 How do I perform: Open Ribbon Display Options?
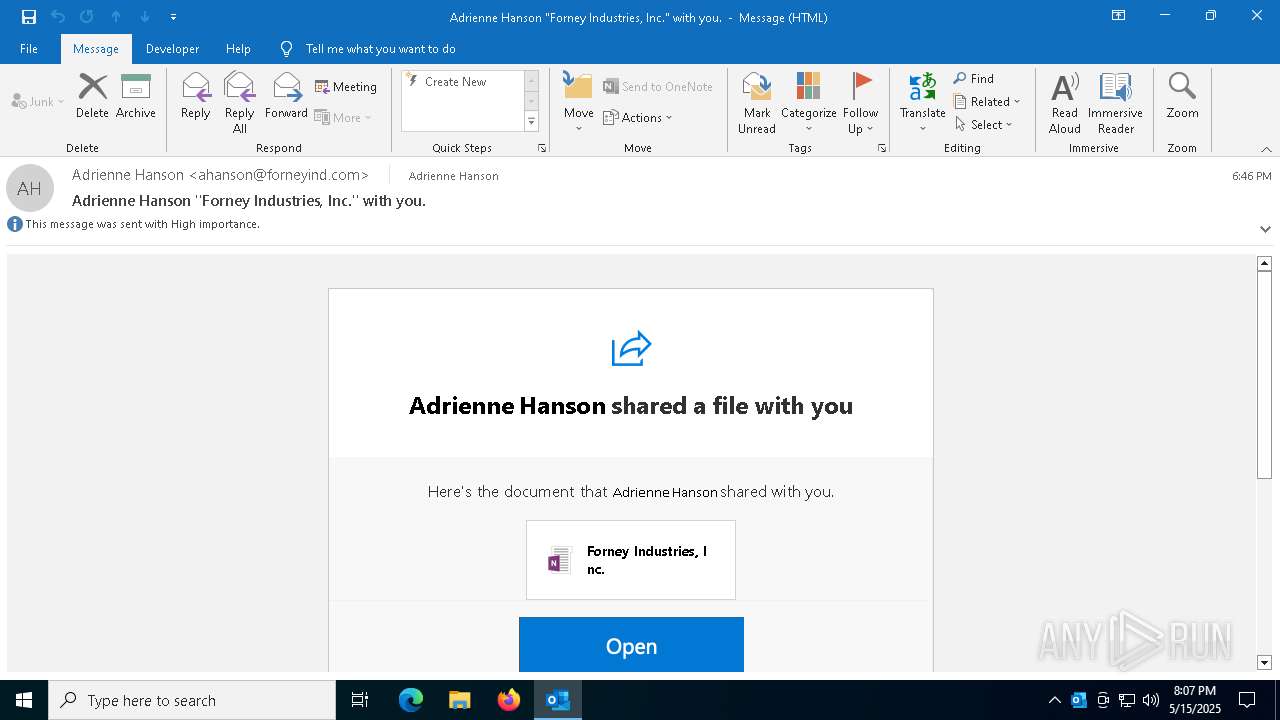(x=1119, y=16)
